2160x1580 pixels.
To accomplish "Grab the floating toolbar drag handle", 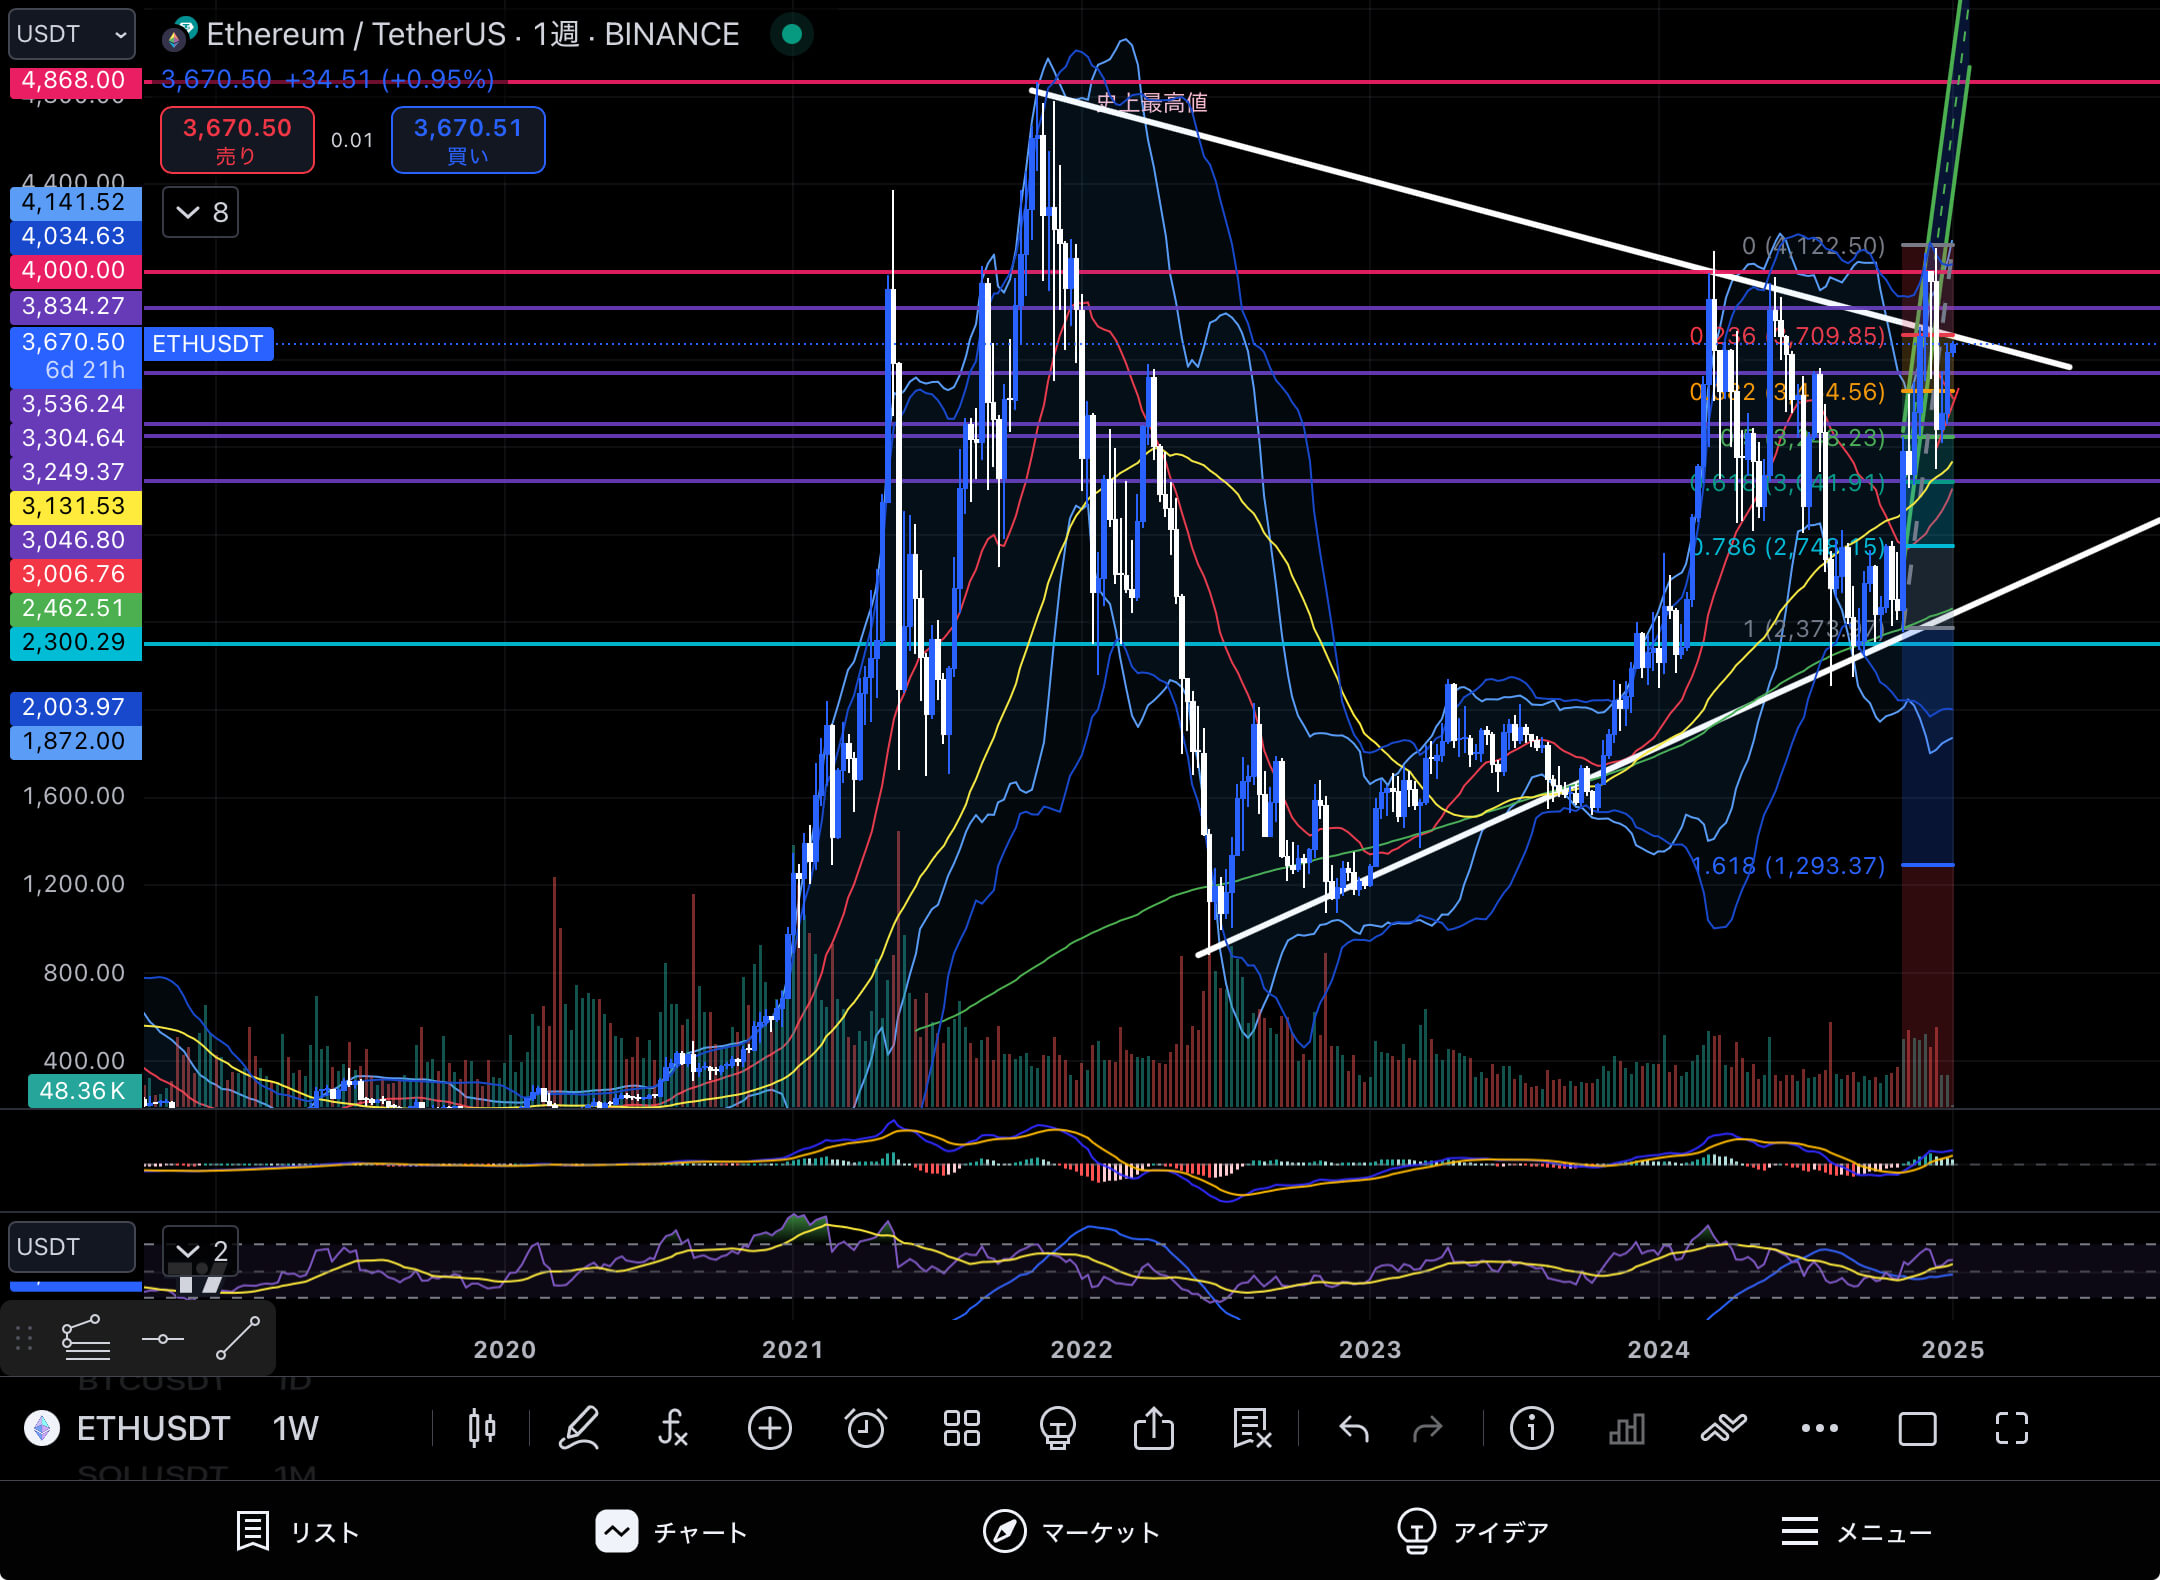I will (x=25, y=1338).
